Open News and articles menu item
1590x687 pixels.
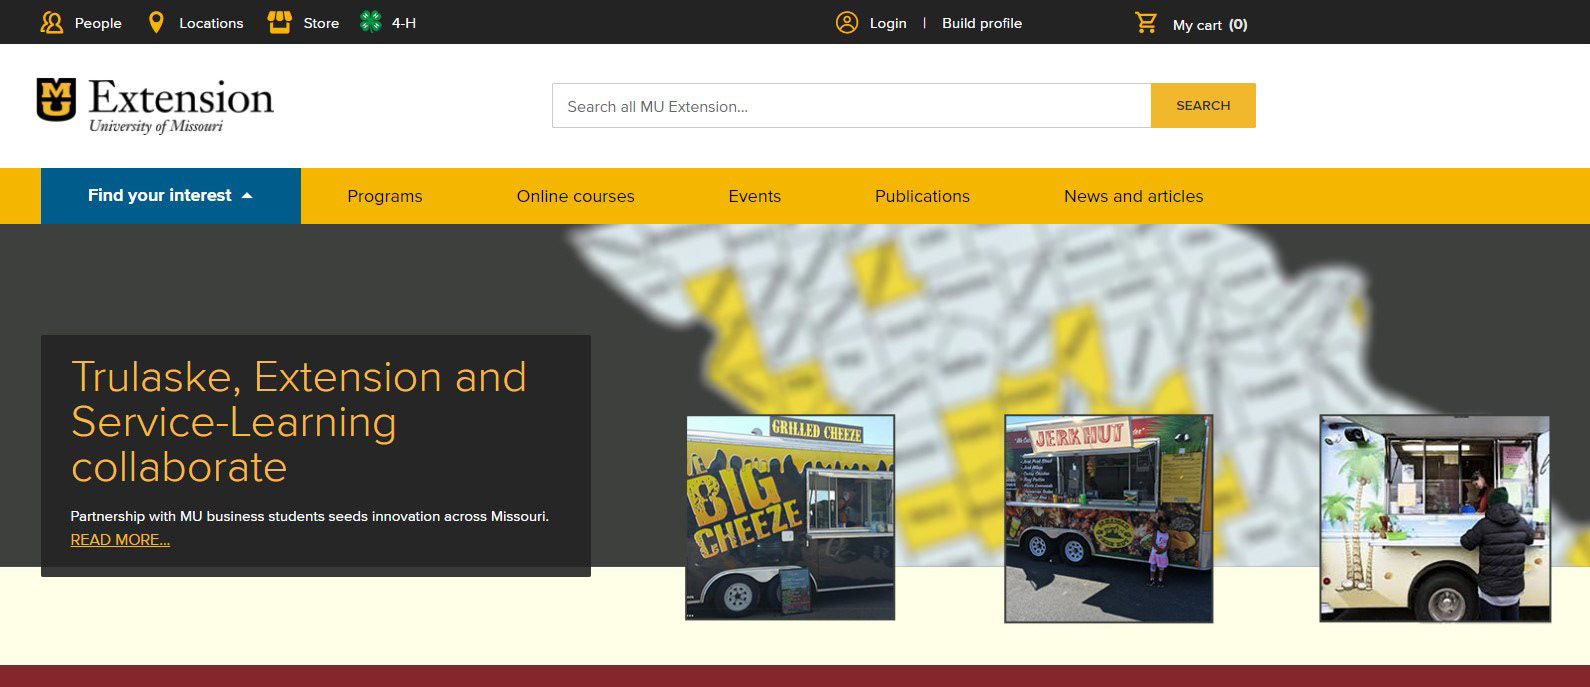pyautogui.click(x=1134, y=196)
